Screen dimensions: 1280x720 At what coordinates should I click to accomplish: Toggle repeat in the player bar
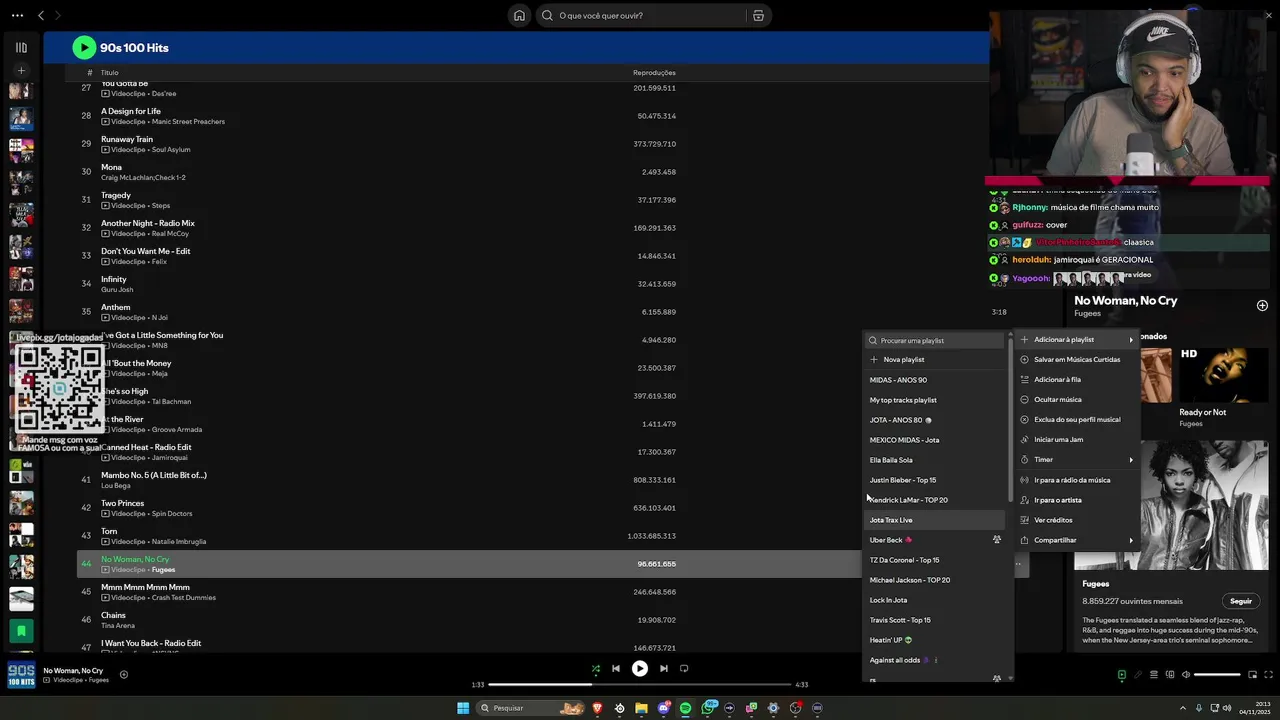pyautogui.click(x=684, y=668)
